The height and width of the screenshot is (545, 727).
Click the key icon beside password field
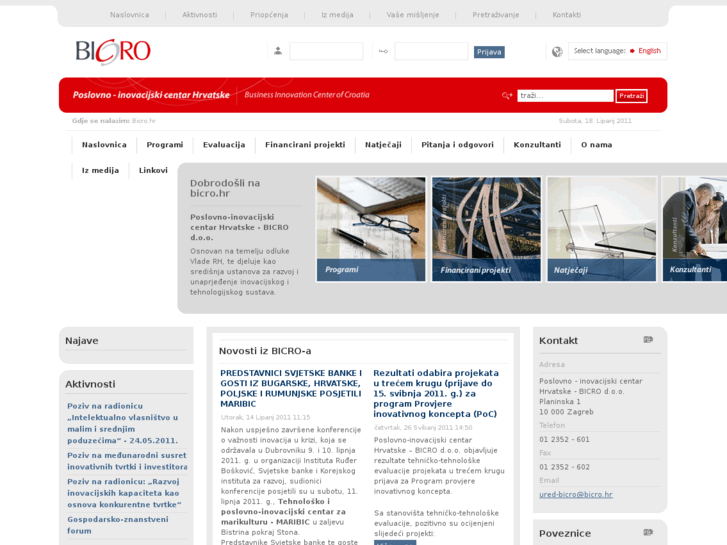pos(383,51)
